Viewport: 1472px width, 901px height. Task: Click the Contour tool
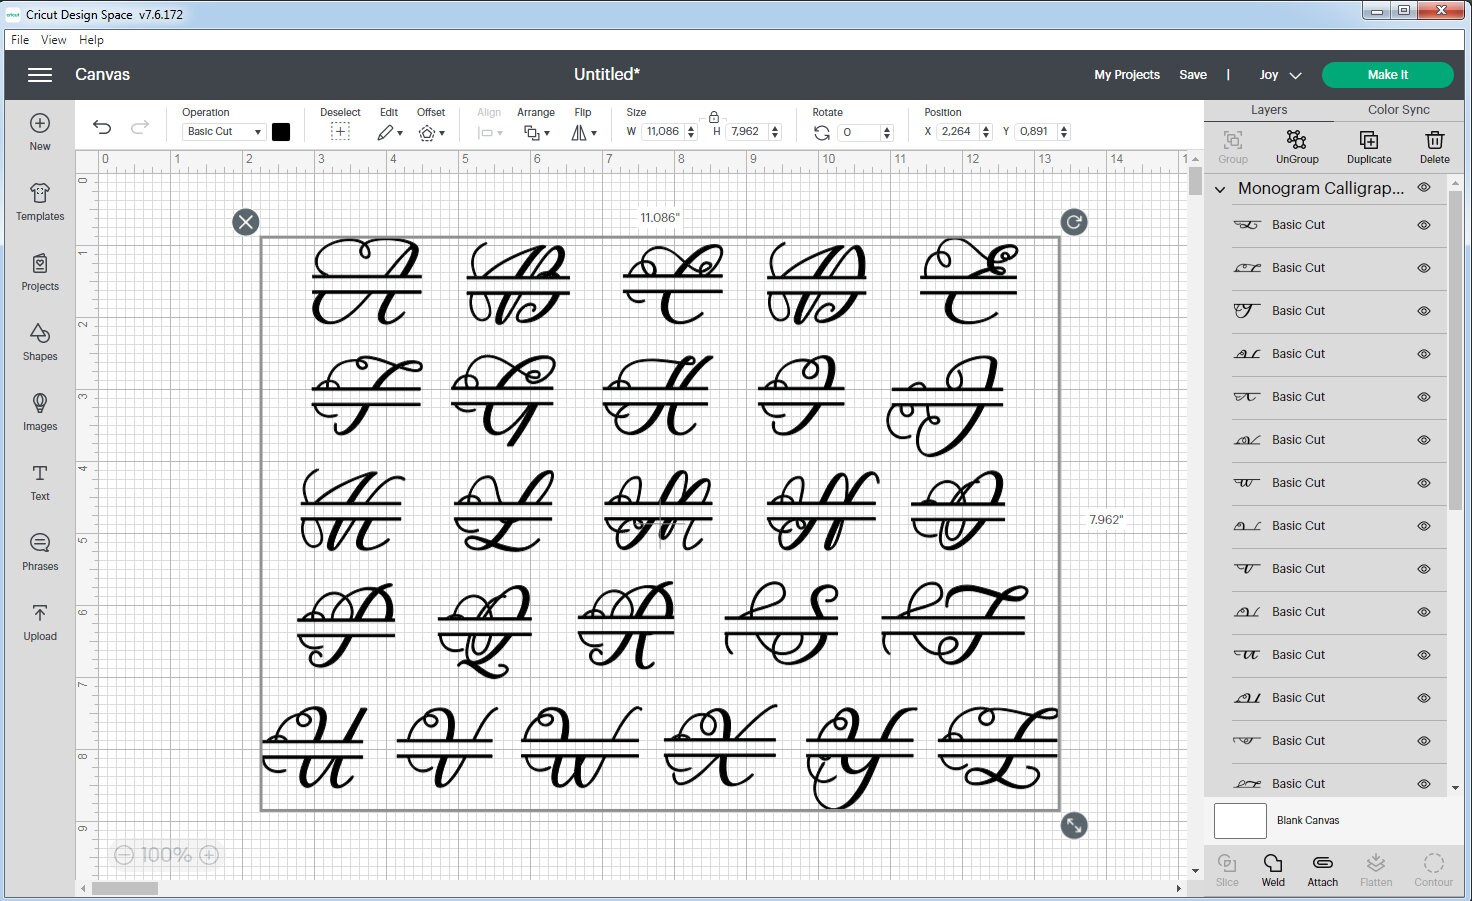tap(1434, 868)
